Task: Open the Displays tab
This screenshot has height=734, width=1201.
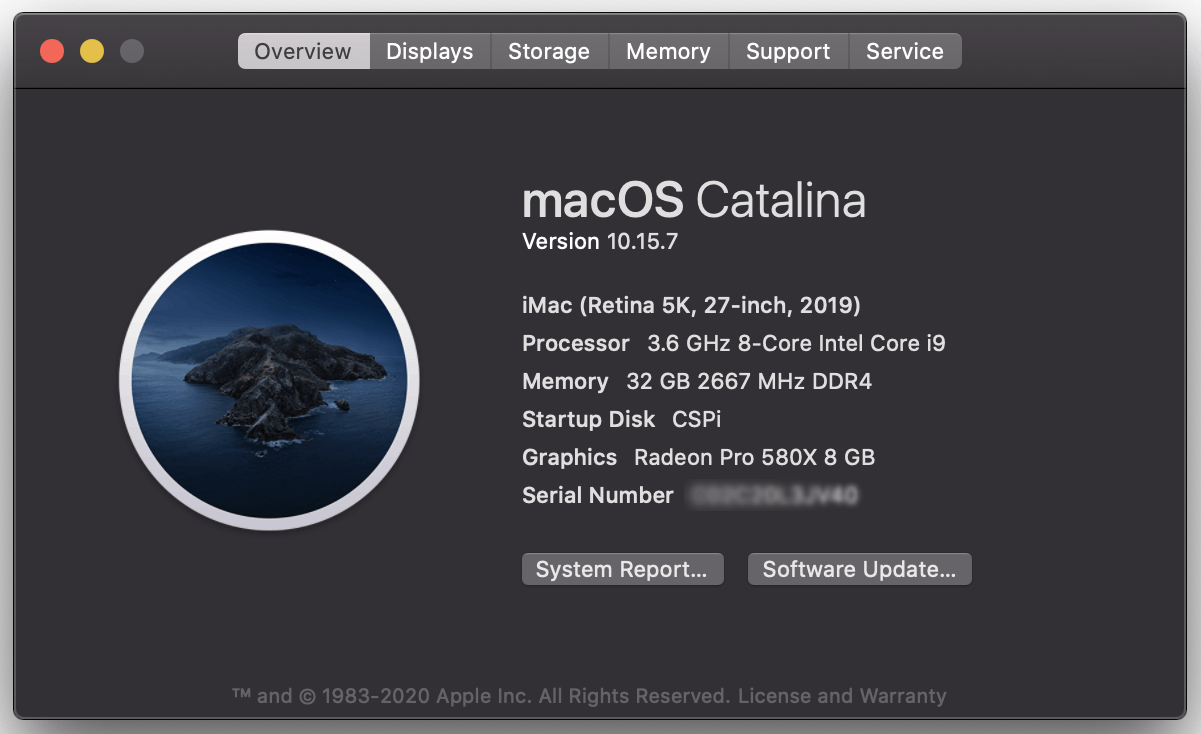Action: click(x=430, y=51)
